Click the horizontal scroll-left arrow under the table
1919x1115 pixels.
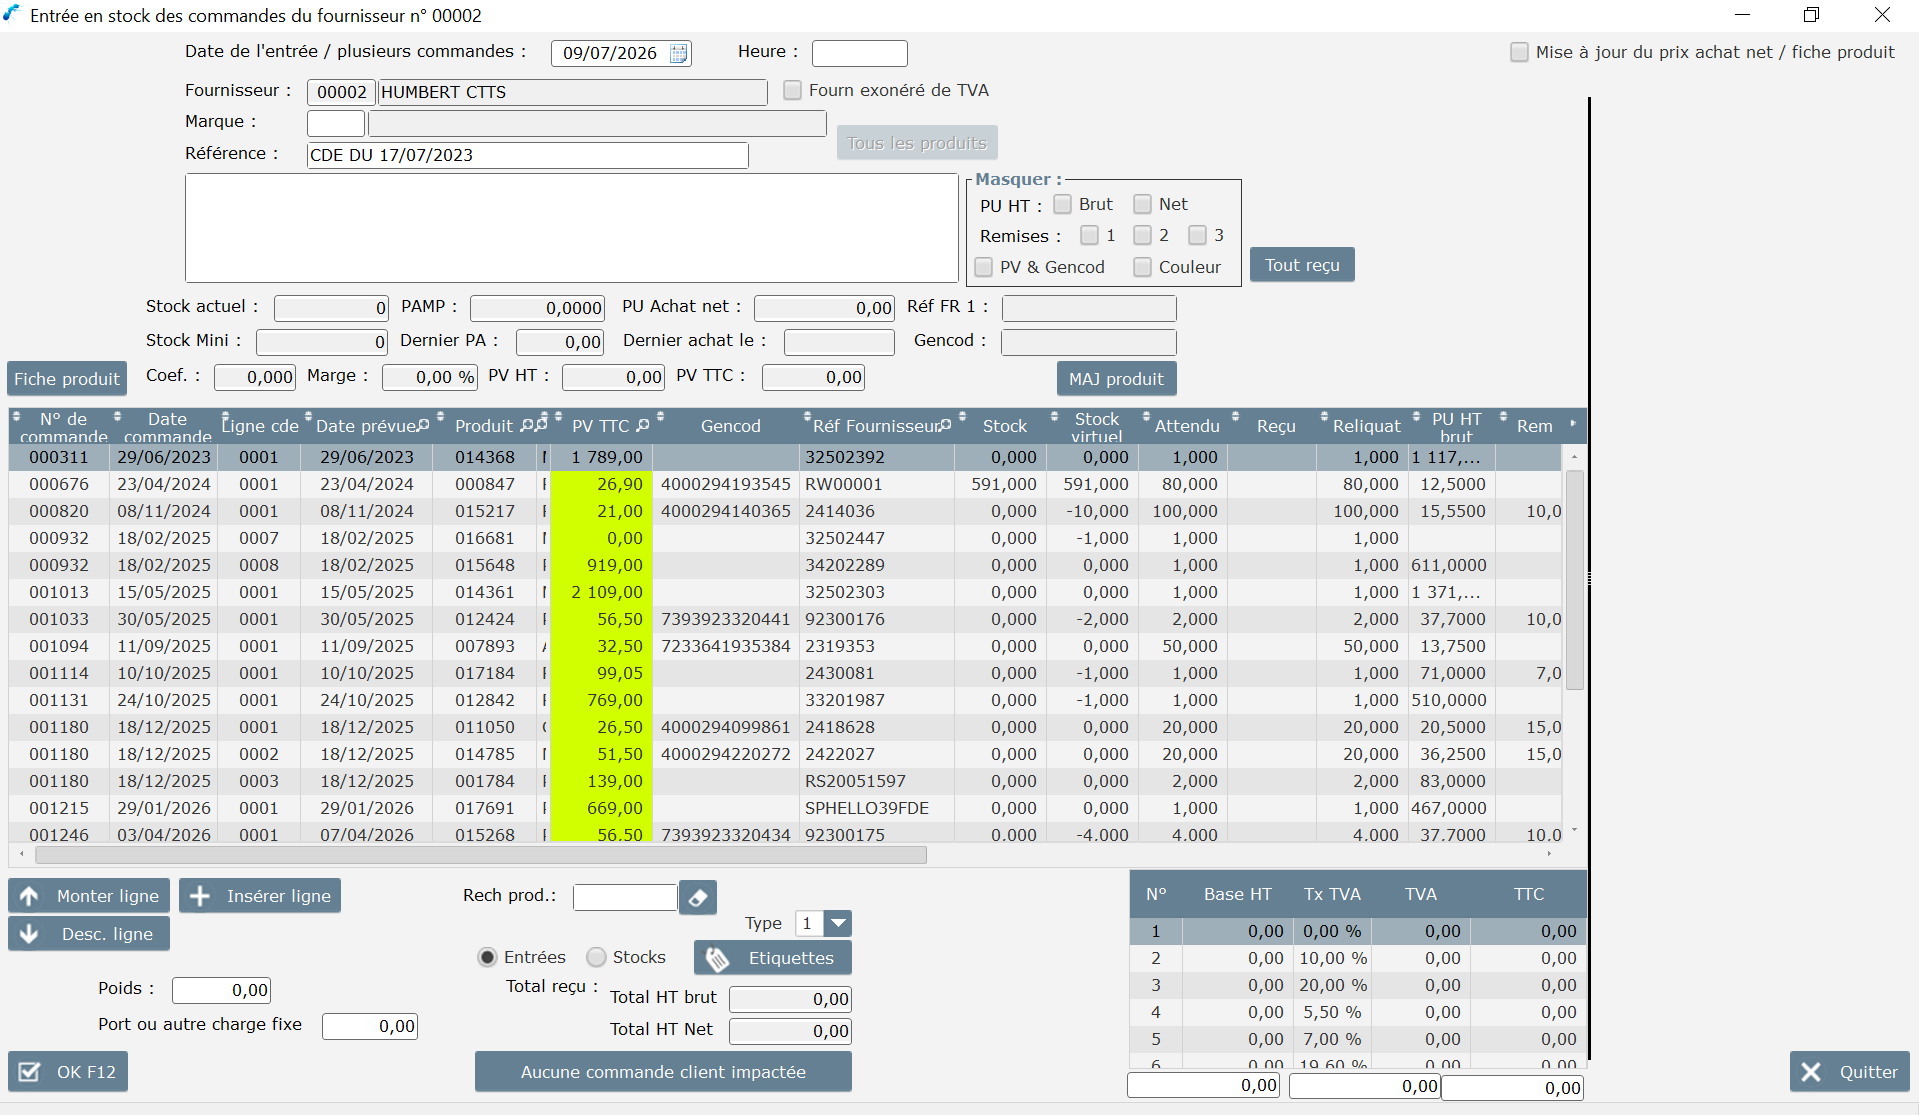point(22,855)
